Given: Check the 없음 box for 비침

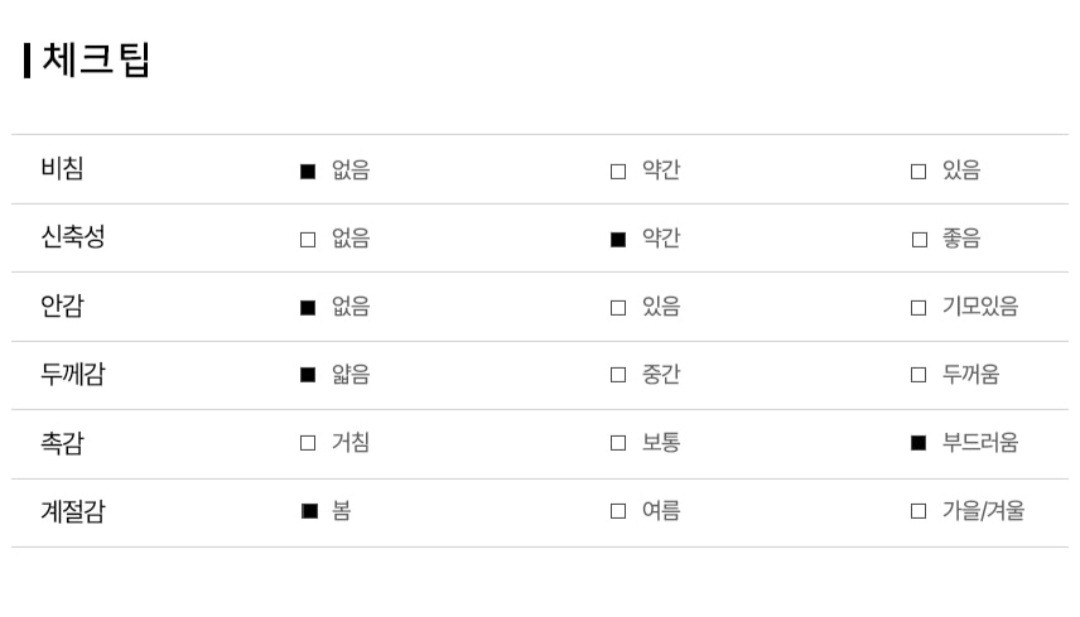Looking at the screenshot, I should (308, 171).
